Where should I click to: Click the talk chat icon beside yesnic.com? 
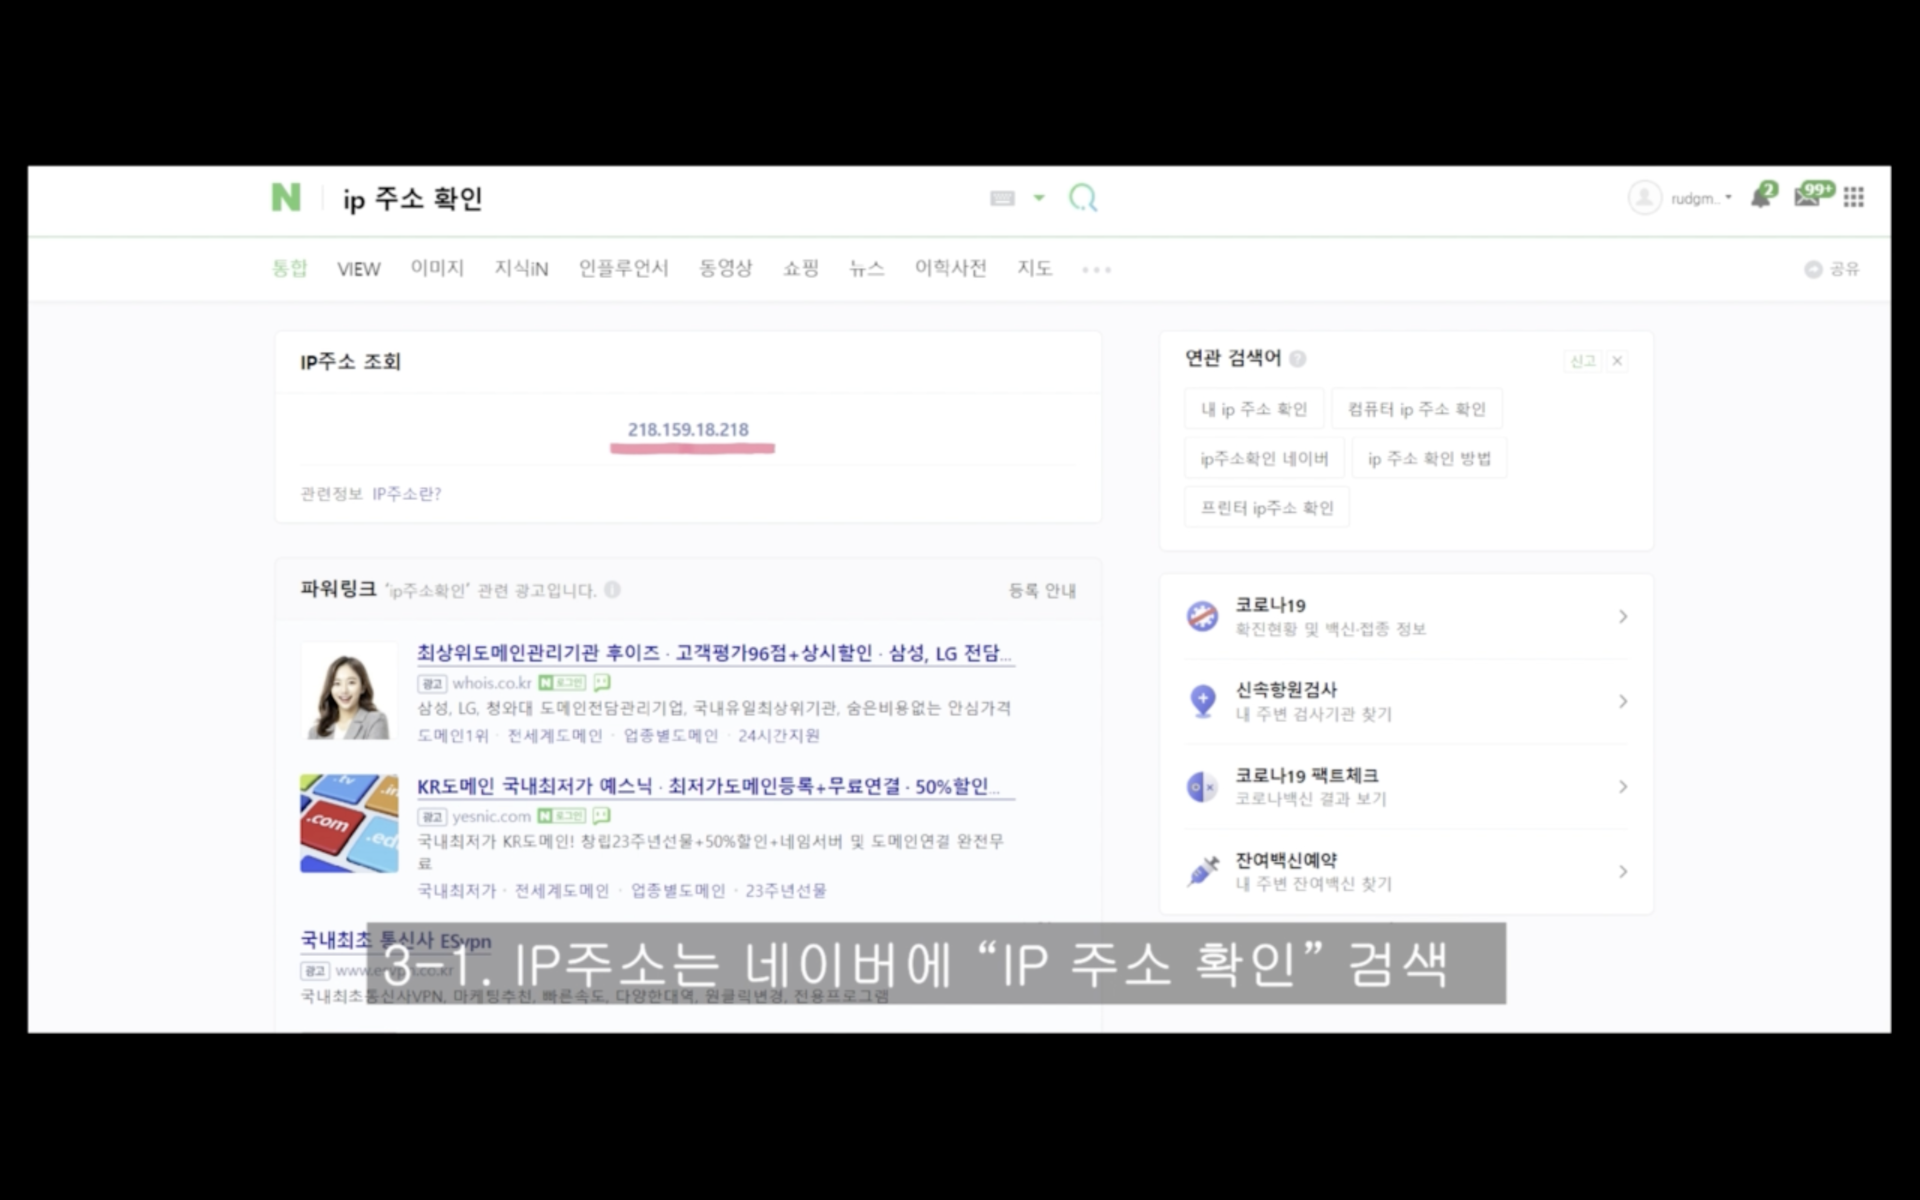tap(601, 816)
